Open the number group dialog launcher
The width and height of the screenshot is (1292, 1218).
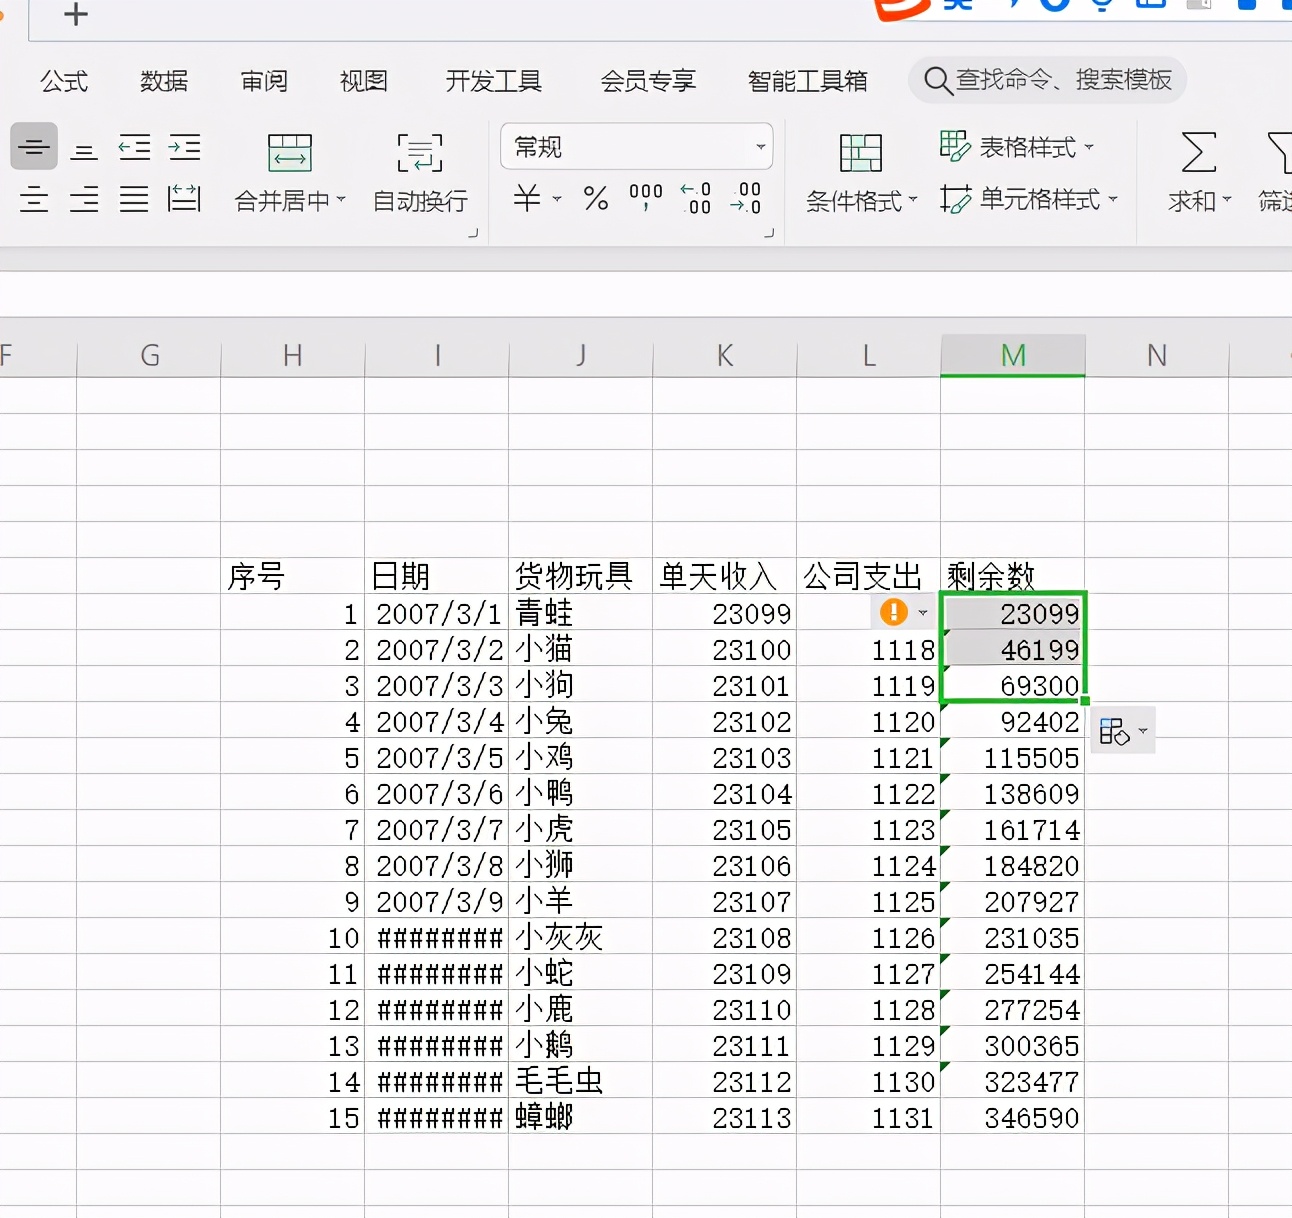769,233
